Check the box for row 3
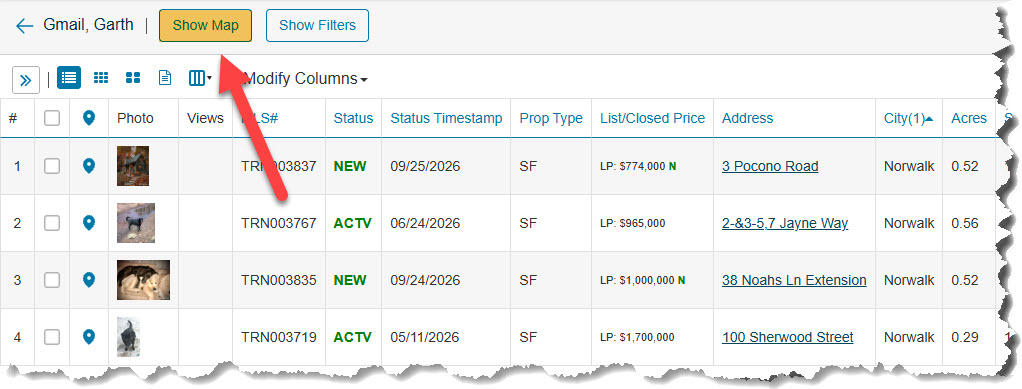The width and height of the screenshot is (1022, 389). [52, 280]
